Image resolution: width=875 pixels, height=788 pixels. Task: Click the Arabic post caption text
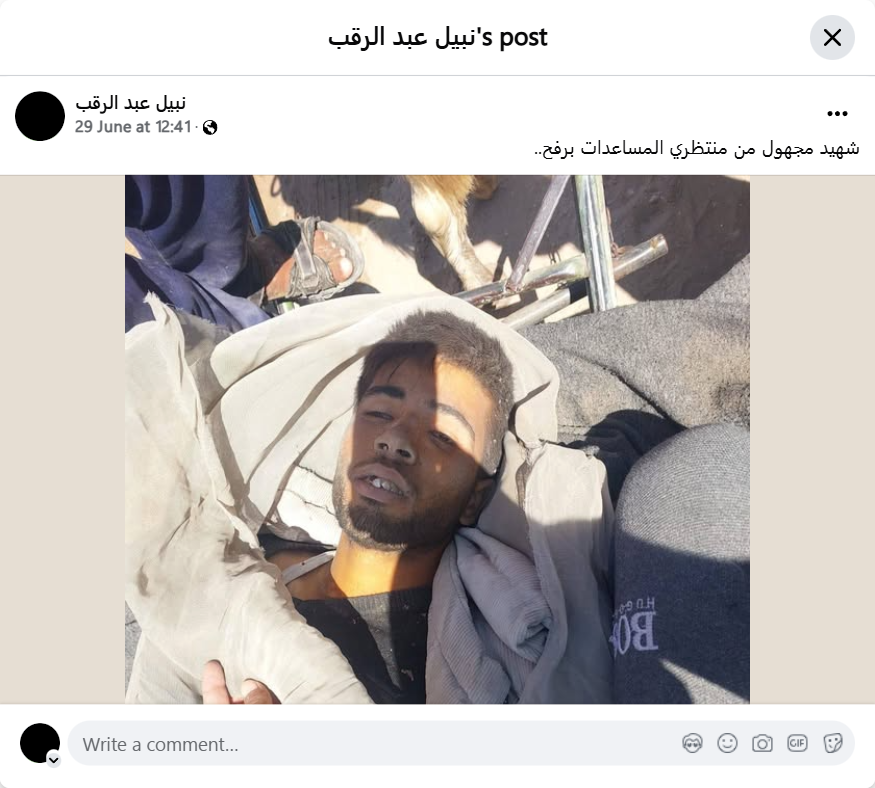tap(696, 149)
